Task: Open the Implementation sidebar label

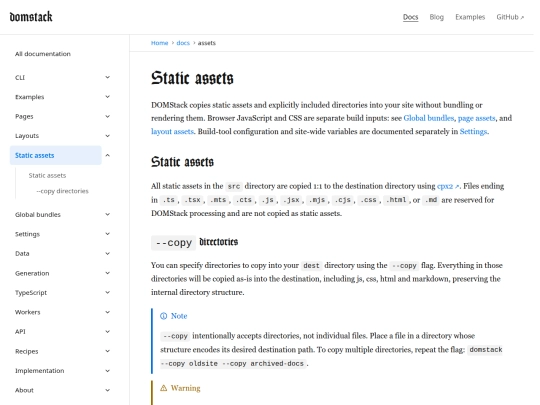Action: click(x=40, y=371)
